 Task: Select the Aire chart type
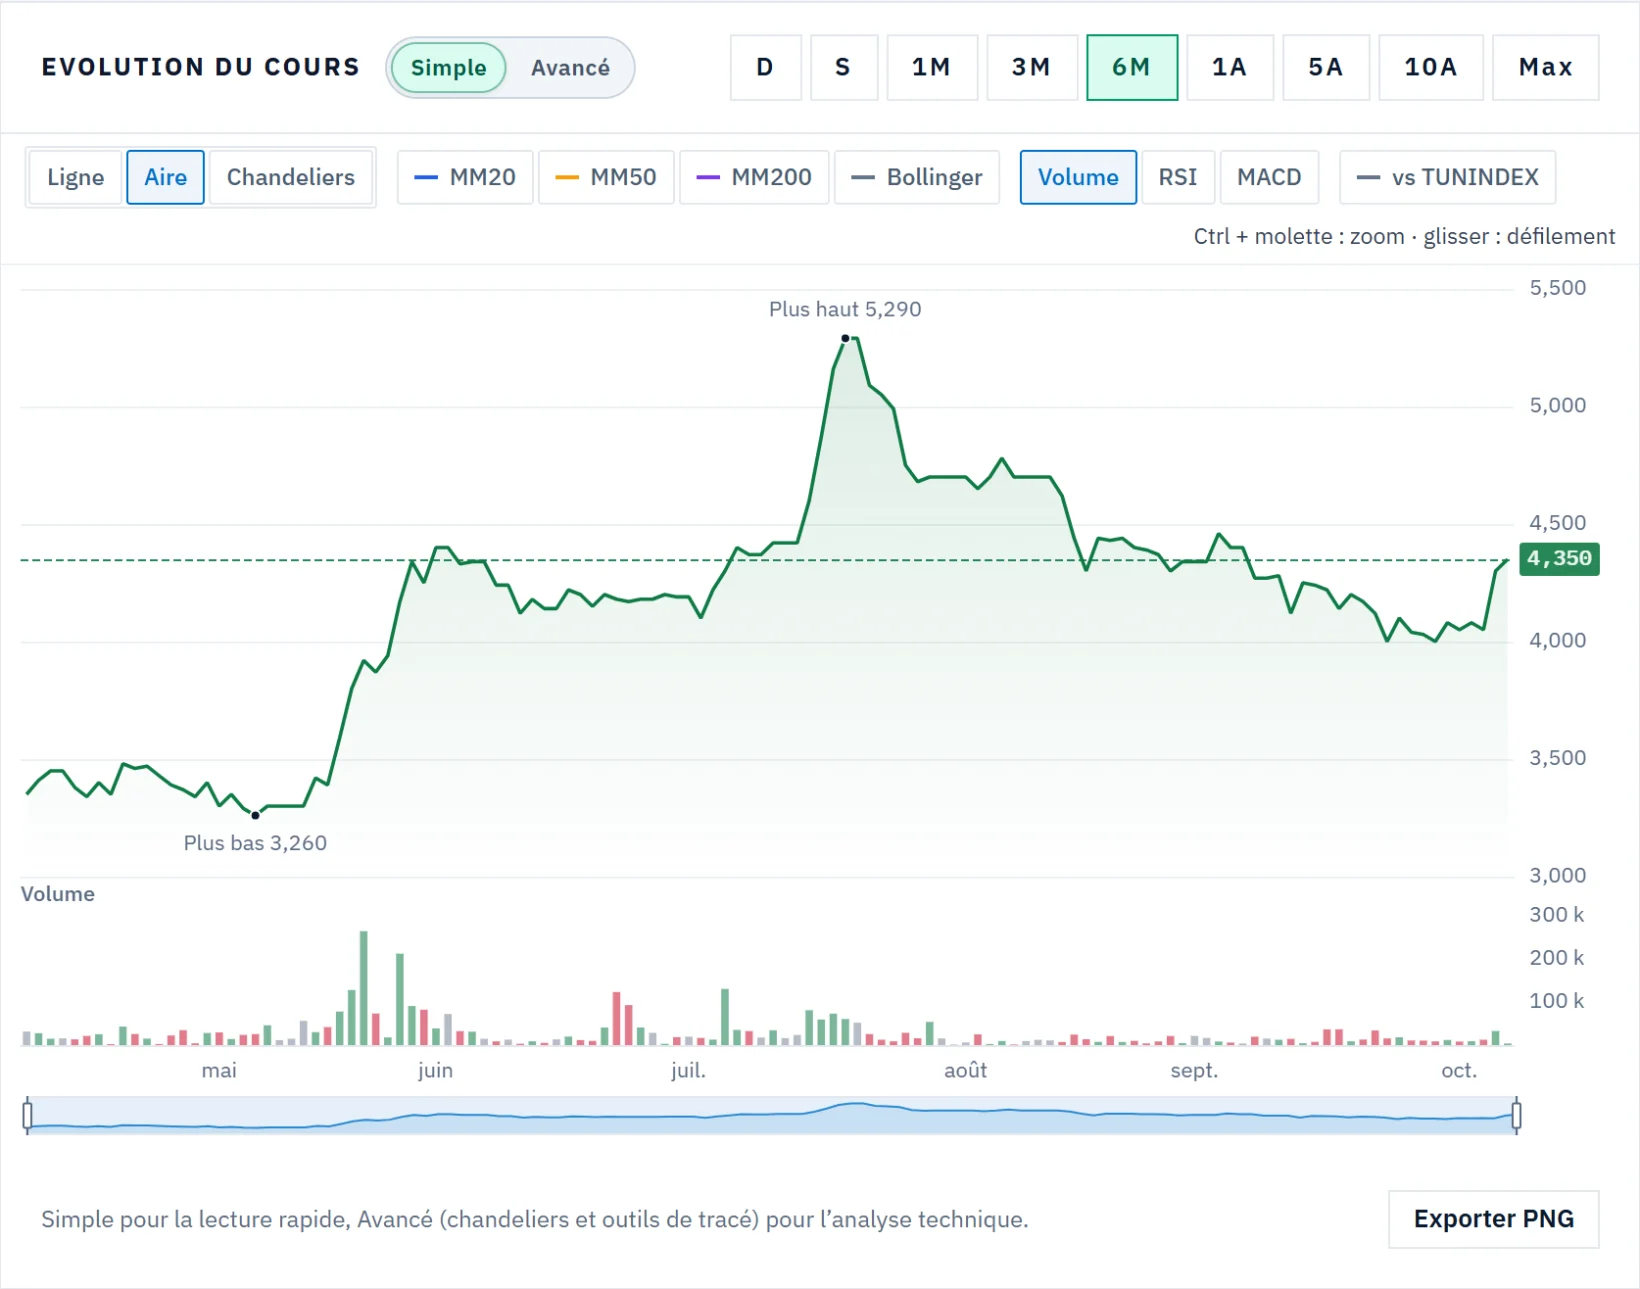[165, 177]
